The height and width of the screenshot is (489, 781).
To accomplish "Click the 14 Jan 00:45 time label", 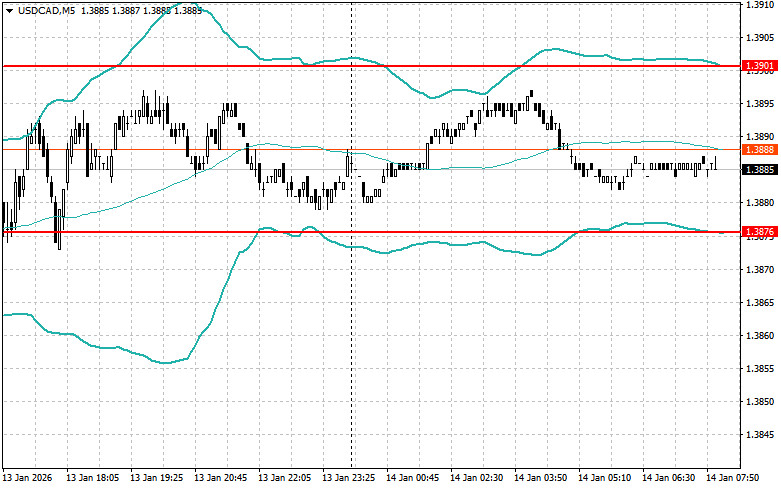I will pos(412,478).
